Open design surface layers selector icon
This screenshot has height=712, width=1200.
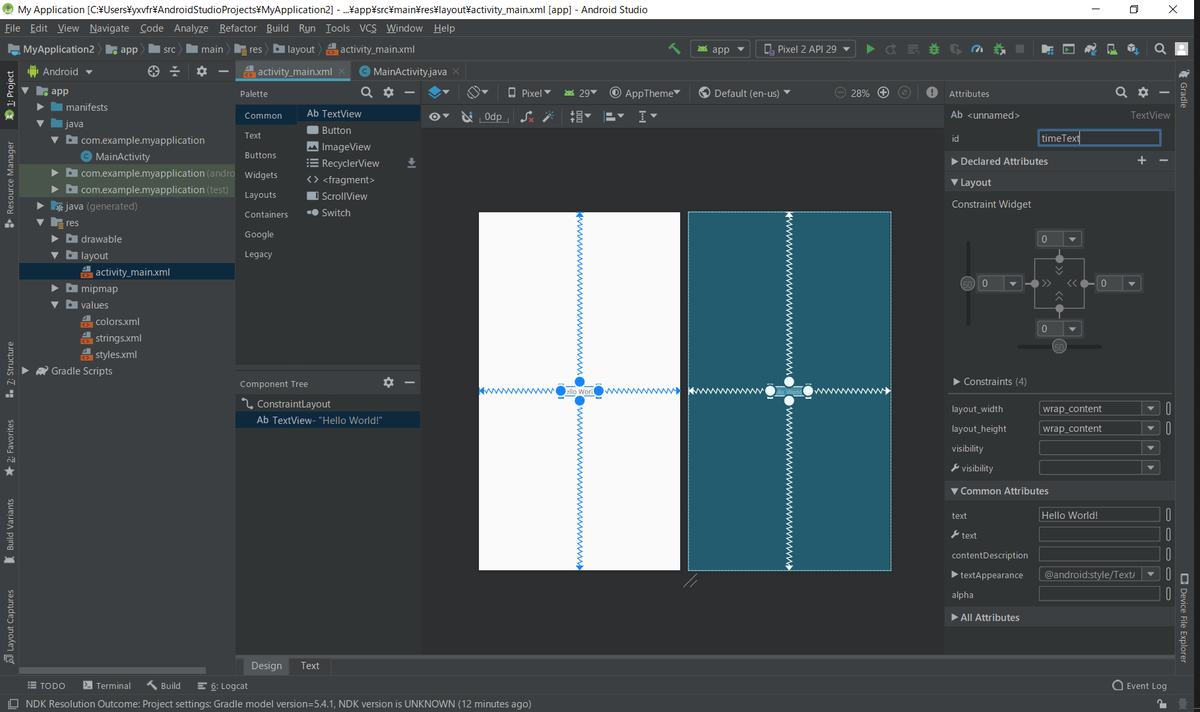[438, 92]
